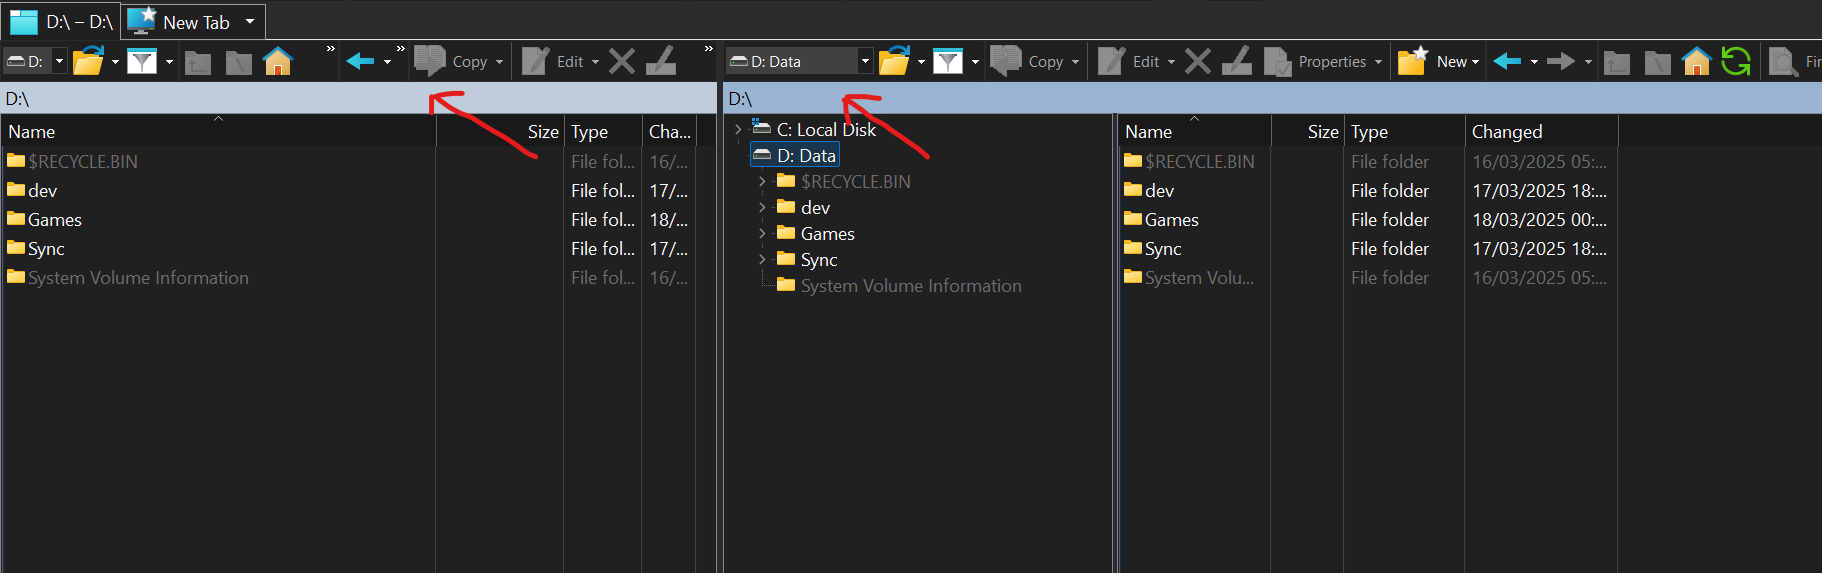Sort right pane by the 'Changed' column header
The height and width of the screenshot is (573, 1822).
pyautogui.click(x=1506, y=132)
